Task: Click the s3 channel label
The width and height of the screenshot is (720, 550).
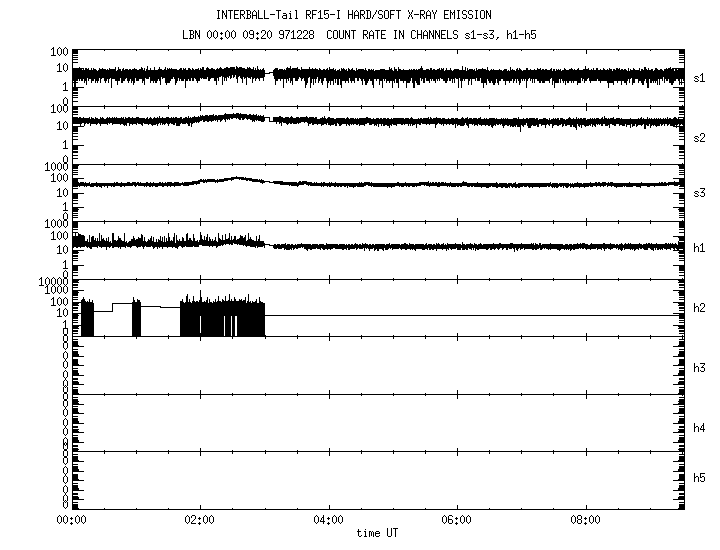Action: click(x=700, y=192)
